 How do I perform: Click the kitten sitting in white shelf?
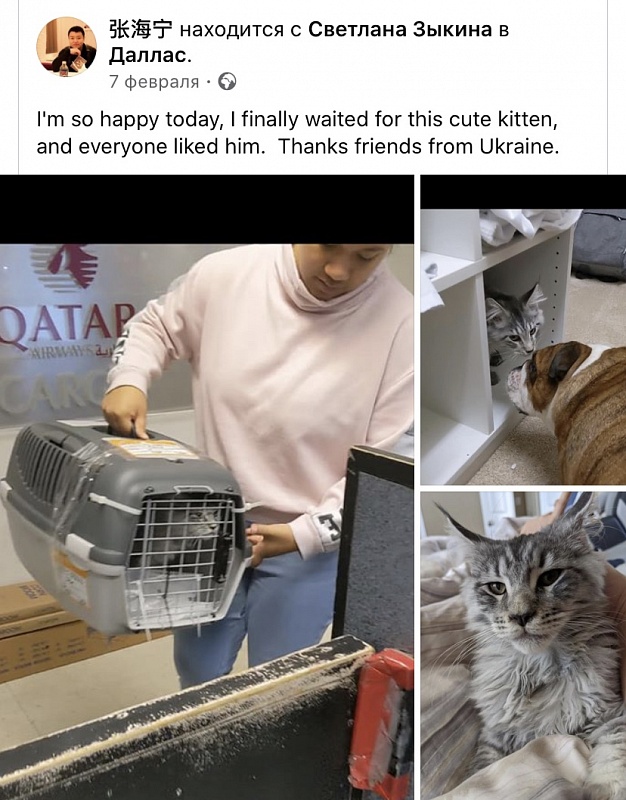[514, 326]
